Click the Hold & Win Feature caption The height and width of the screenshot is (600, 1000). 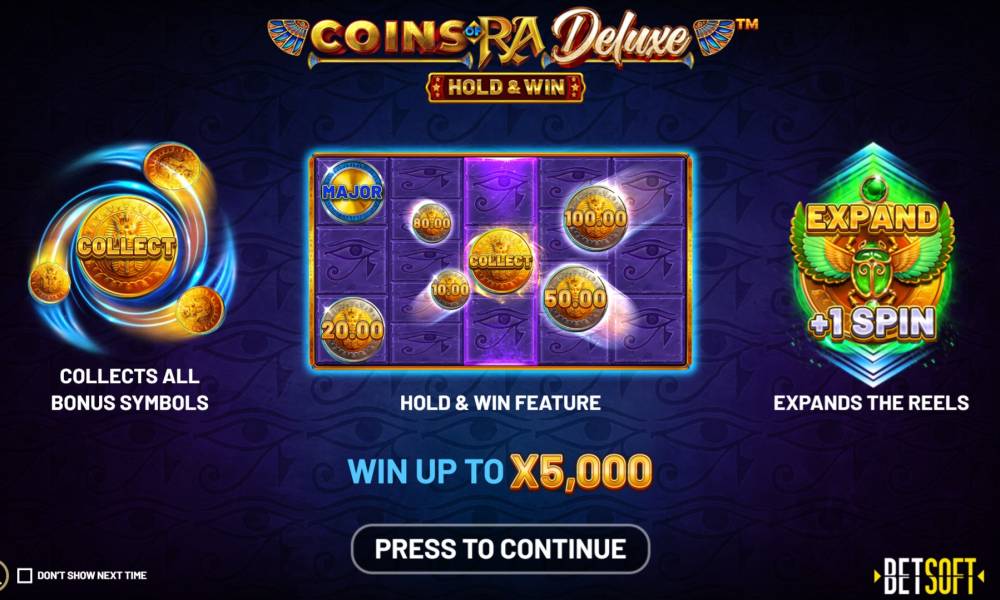(x=501, y=403)
